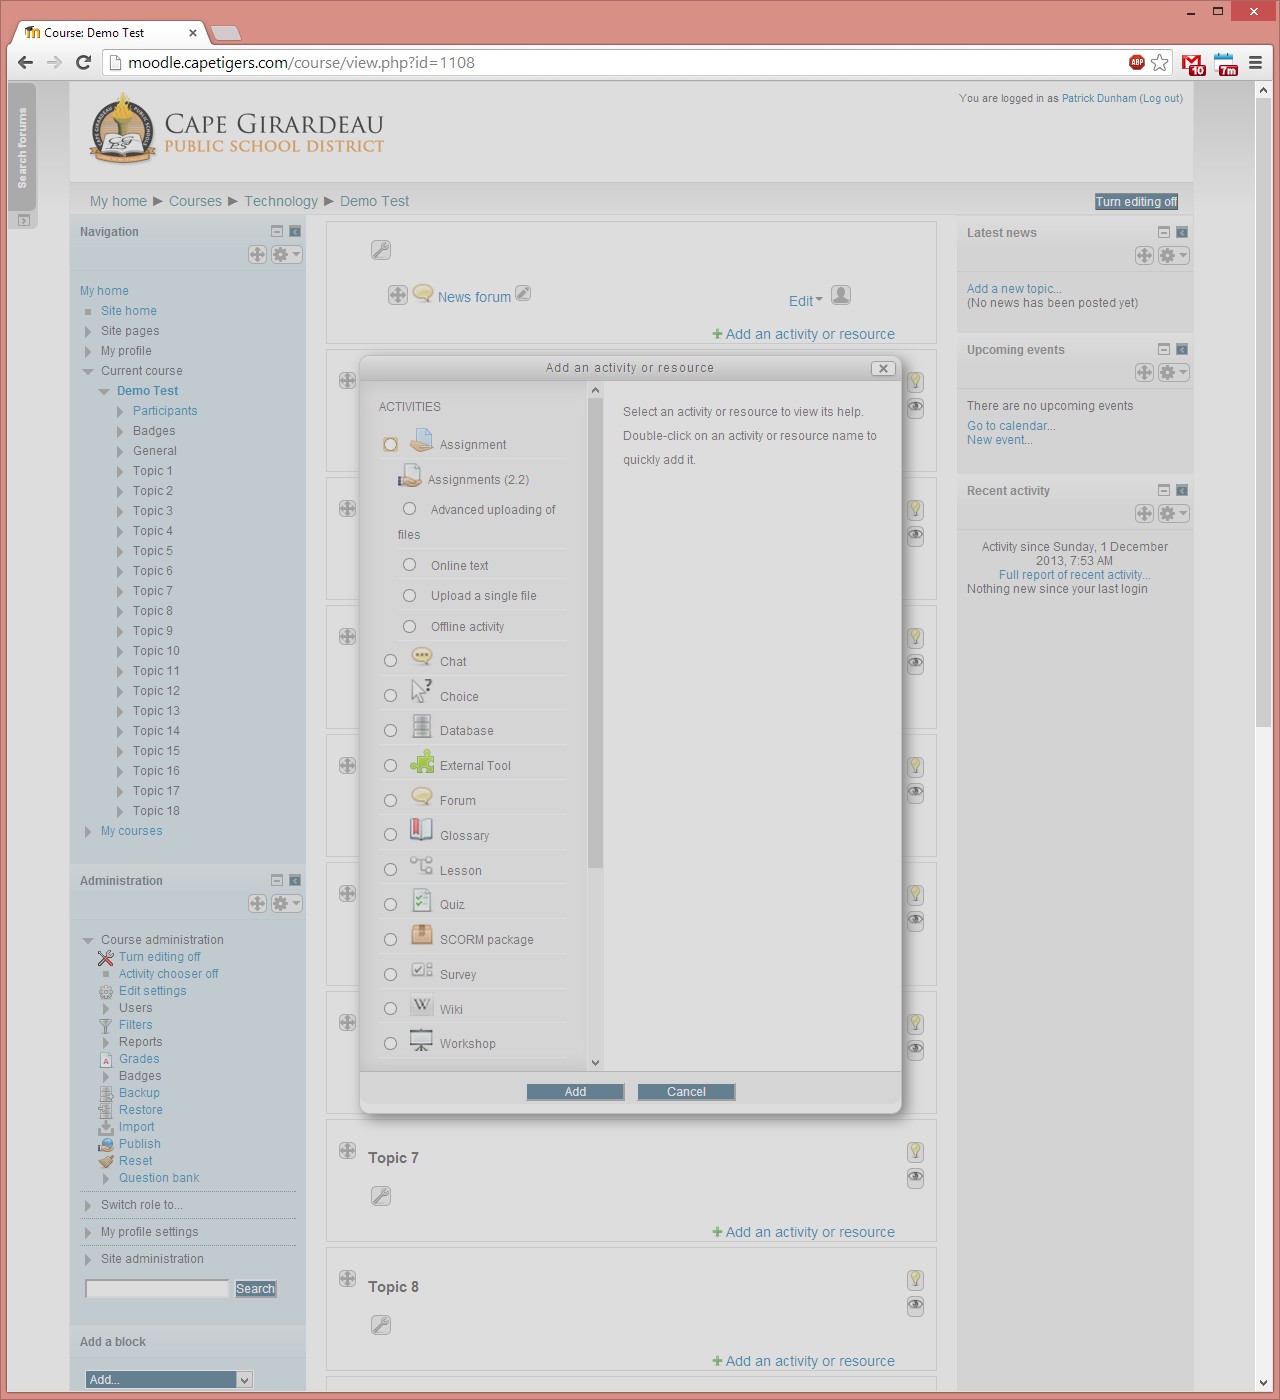Expand Switch role to in Administration
Viewport: 1280px width, 1400px height.
[88, 1205]
